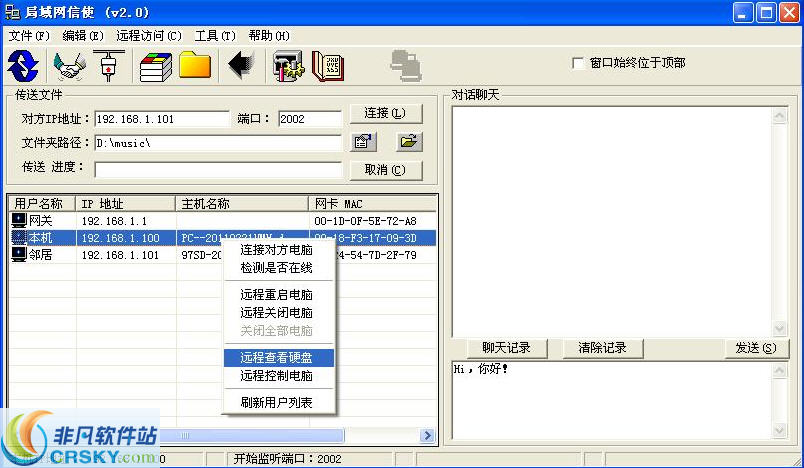Open the 工具(T) menu
804x468 pixels.
click(215, 35)
